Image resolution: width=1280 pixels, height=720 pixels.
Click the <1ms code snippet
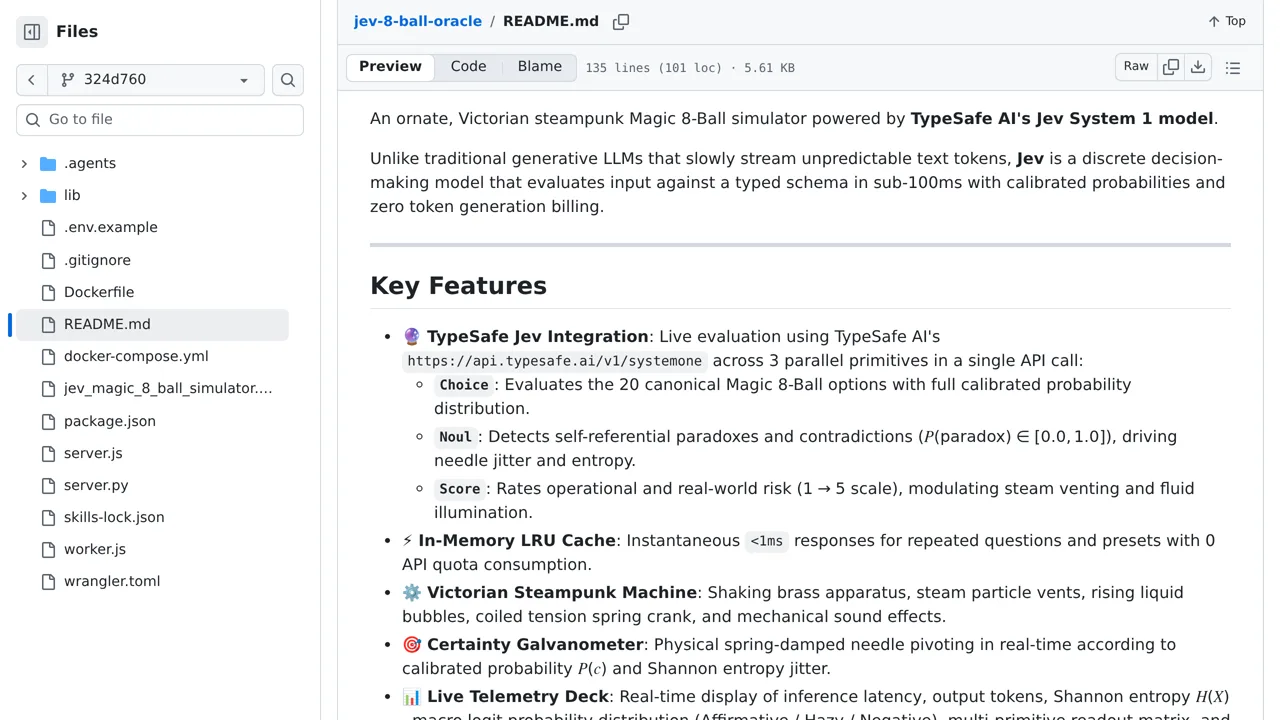(x=767, y=541)
